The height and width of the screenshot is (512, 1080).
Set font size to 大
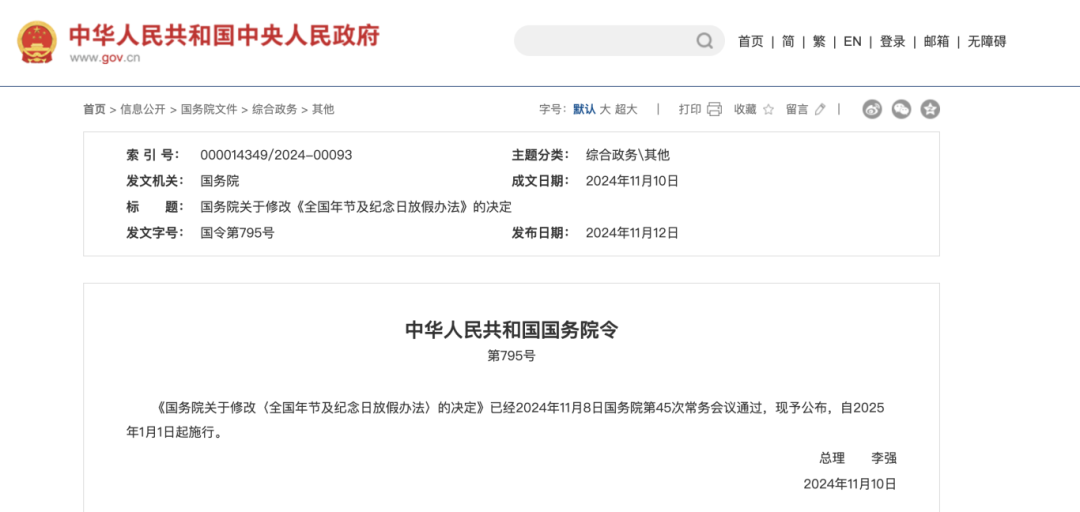click(x=605, y=109)
